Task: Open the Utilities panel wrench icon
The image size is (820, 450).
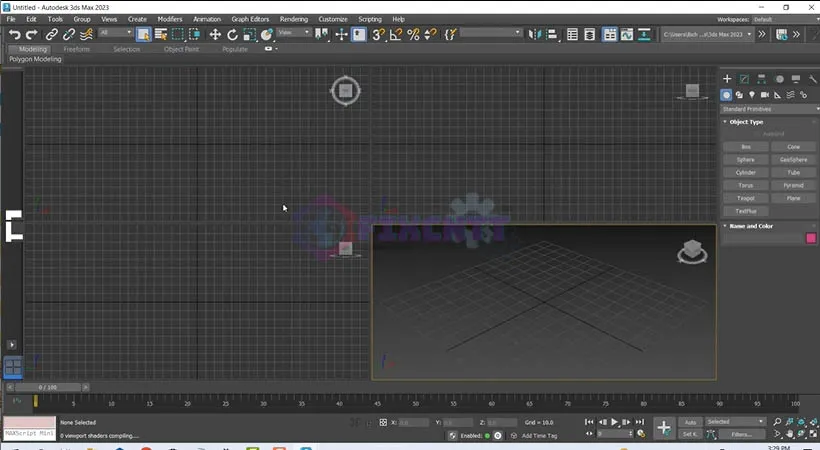Action: click(x=812, y=79)
